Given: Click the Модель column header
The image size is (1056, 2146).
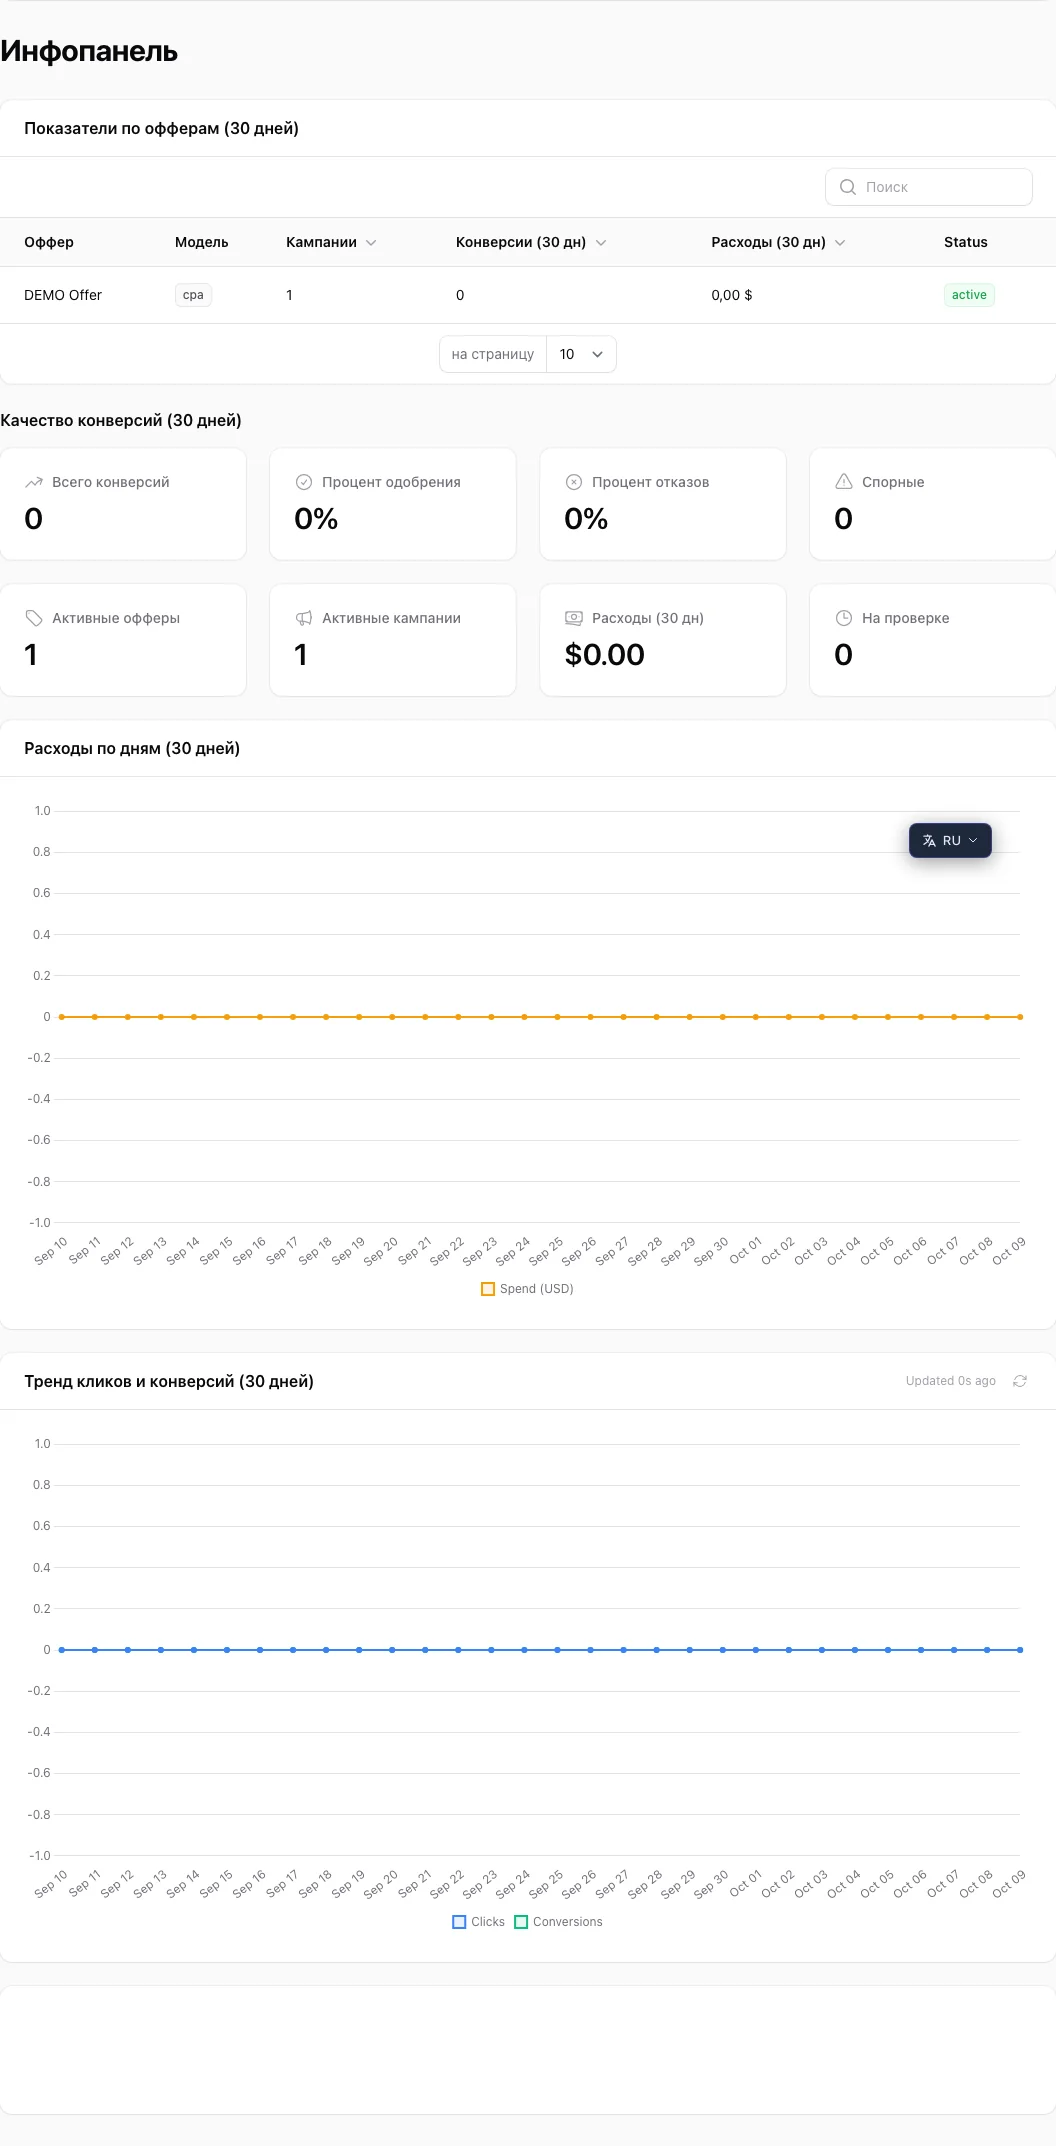Looking at the screenshot, I should coord(202,242).
